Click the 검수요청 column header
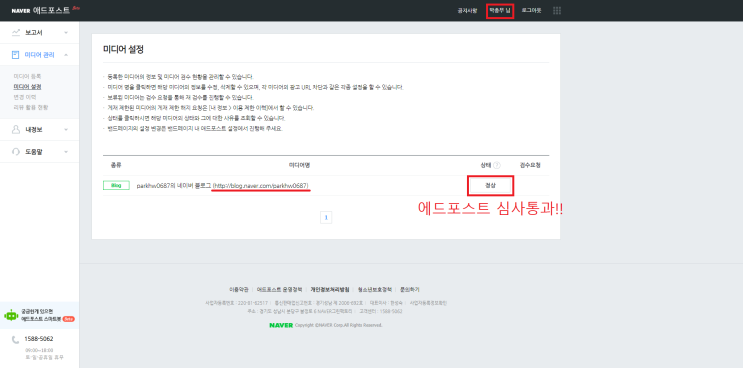Viewport: 743px width, 368px height. point(530,165)
